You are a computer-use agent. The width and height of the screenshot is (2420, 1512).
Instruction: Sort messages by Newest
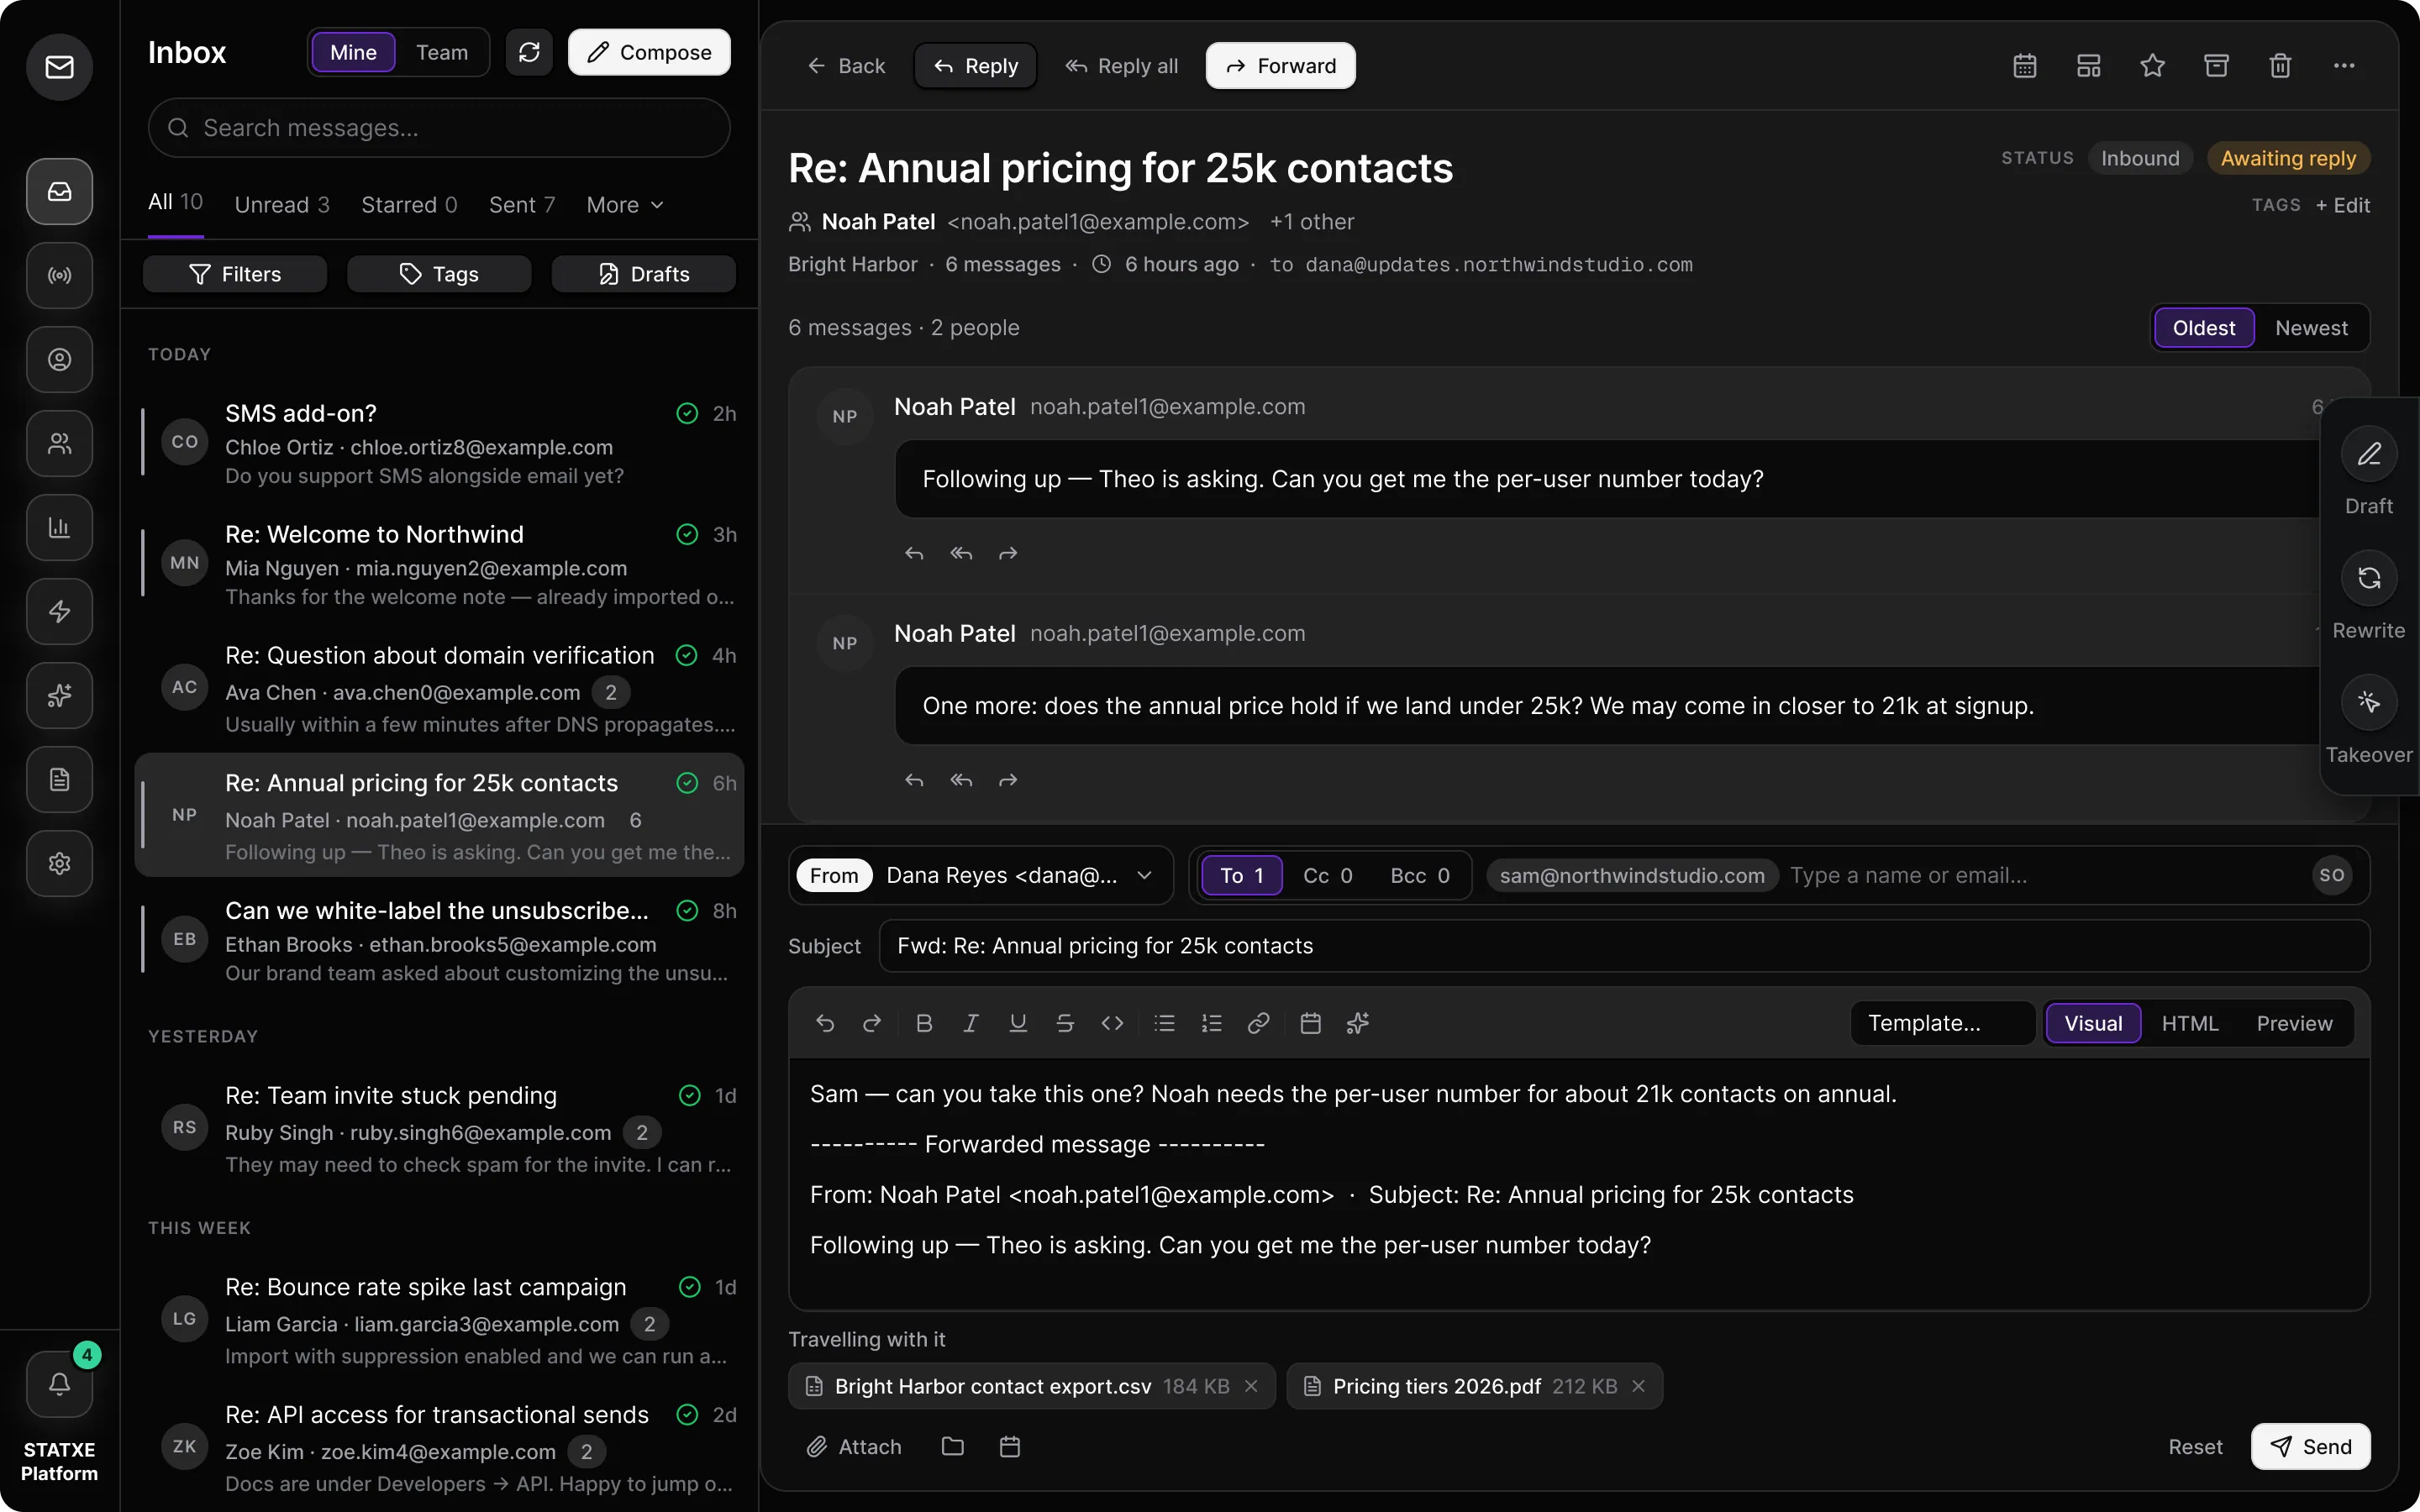click(x=2311, y=328)
